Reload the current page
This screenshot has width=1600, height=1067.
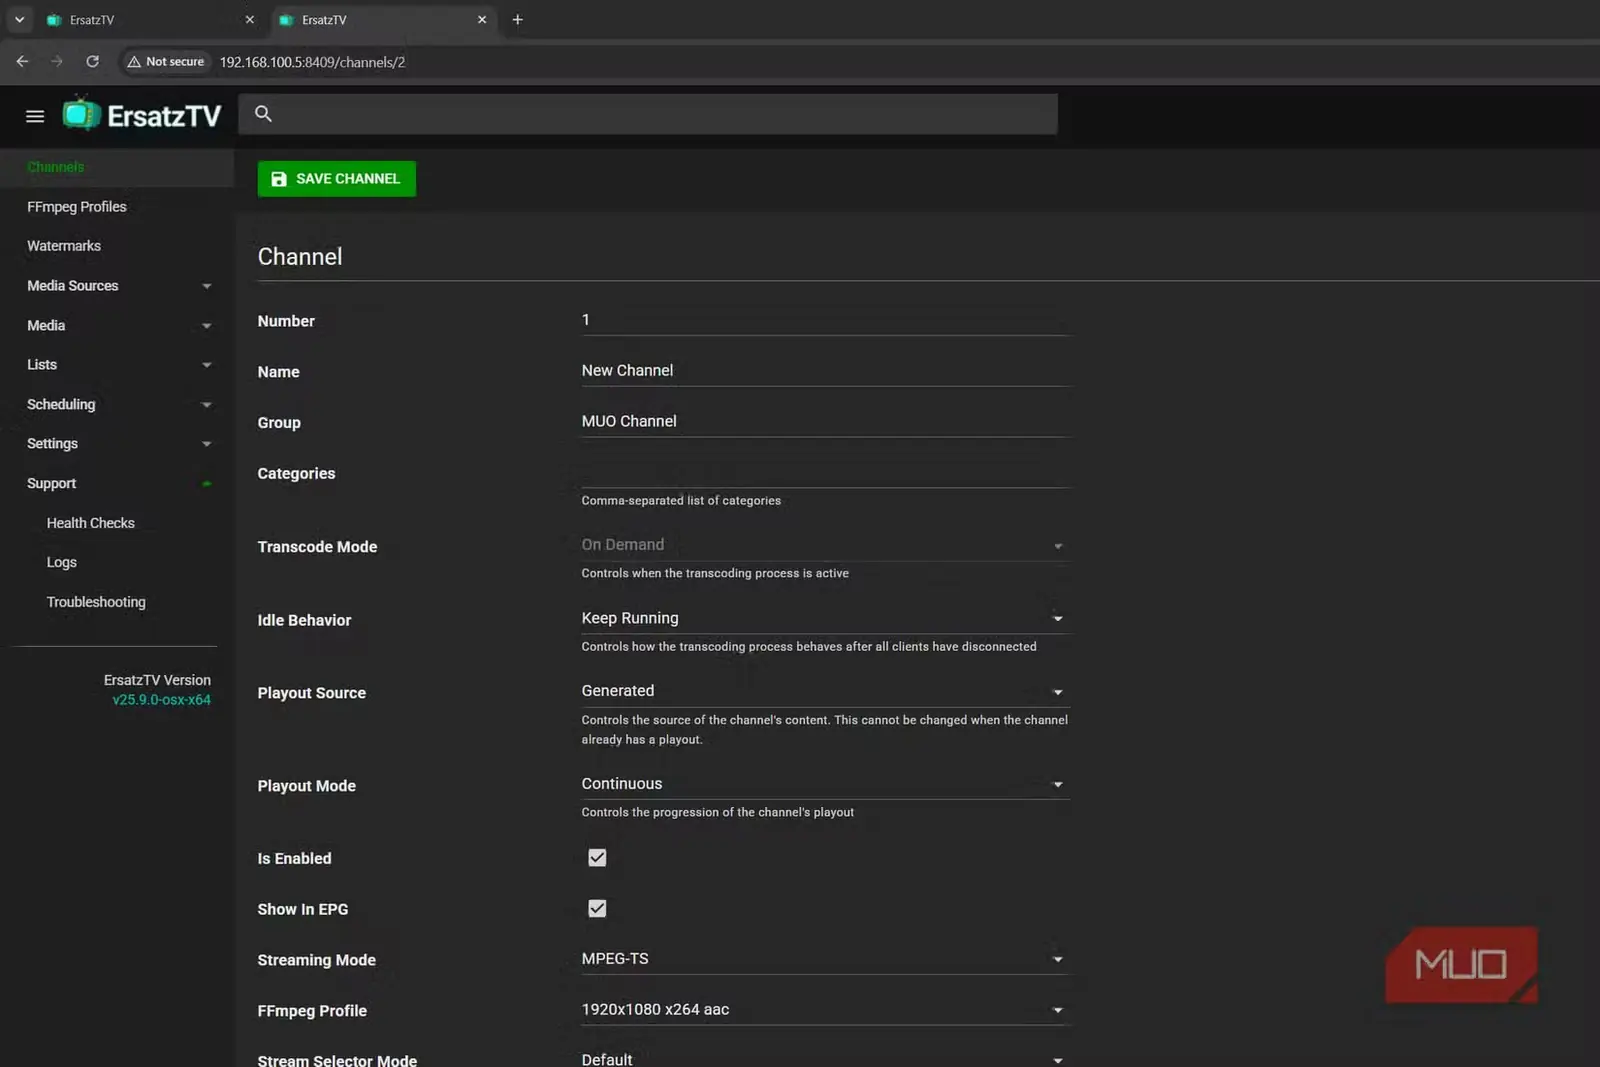tap(92, 62)
